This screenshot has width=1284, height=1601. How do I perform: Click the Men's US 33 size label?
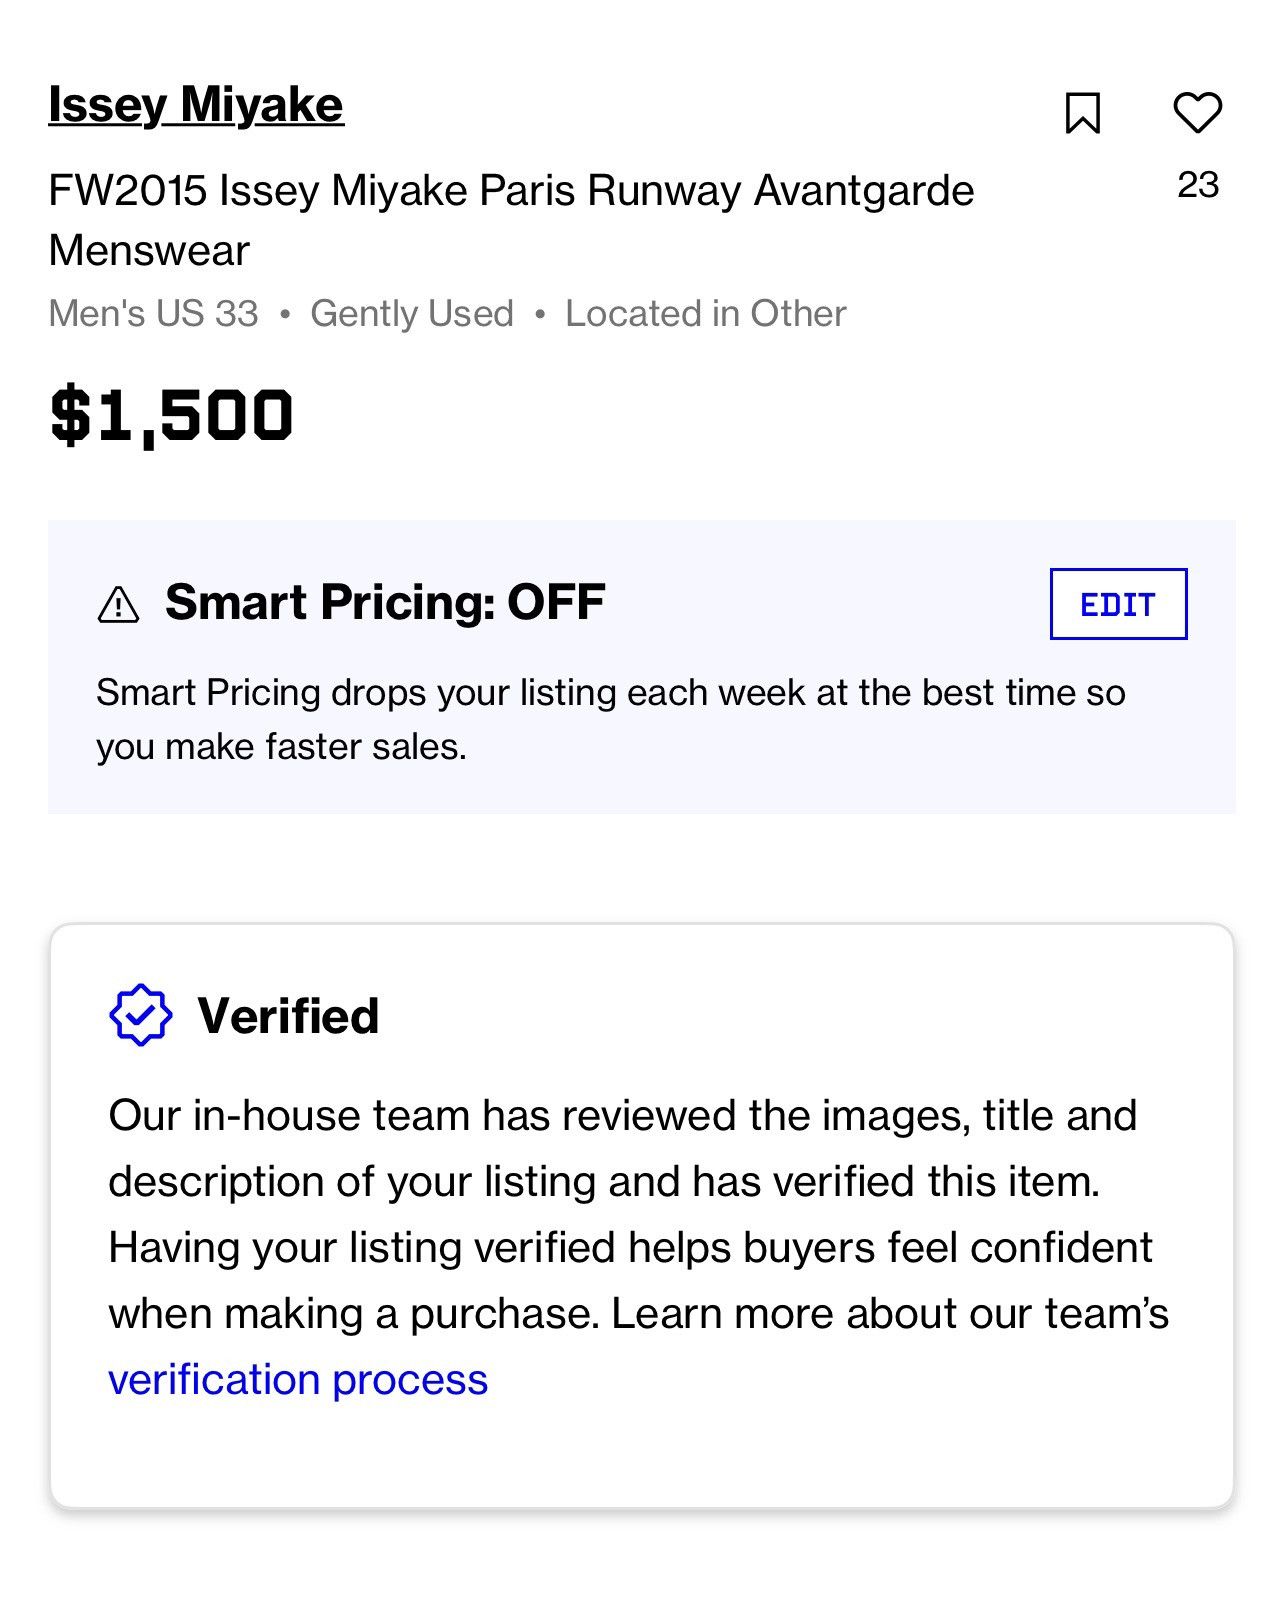click(x=153, y=314)
